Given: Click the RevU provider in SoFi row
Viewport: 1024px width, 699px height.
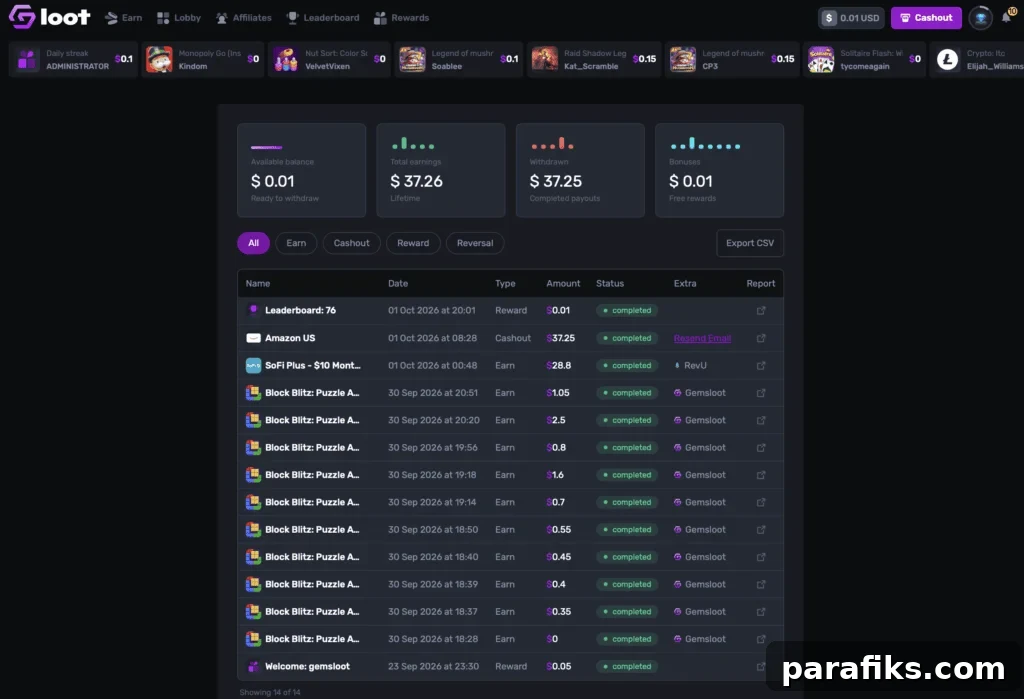Looking at the screenshot, I should click(x=690, y=366).
